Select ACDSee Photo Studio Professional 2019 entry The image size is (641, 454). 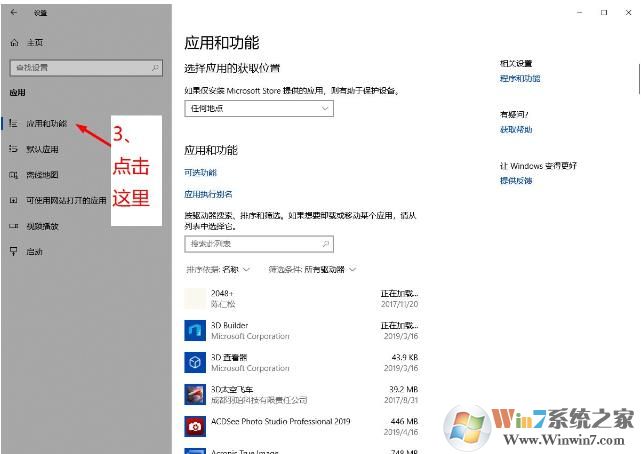pyautogui.click(x=301, y=426)
